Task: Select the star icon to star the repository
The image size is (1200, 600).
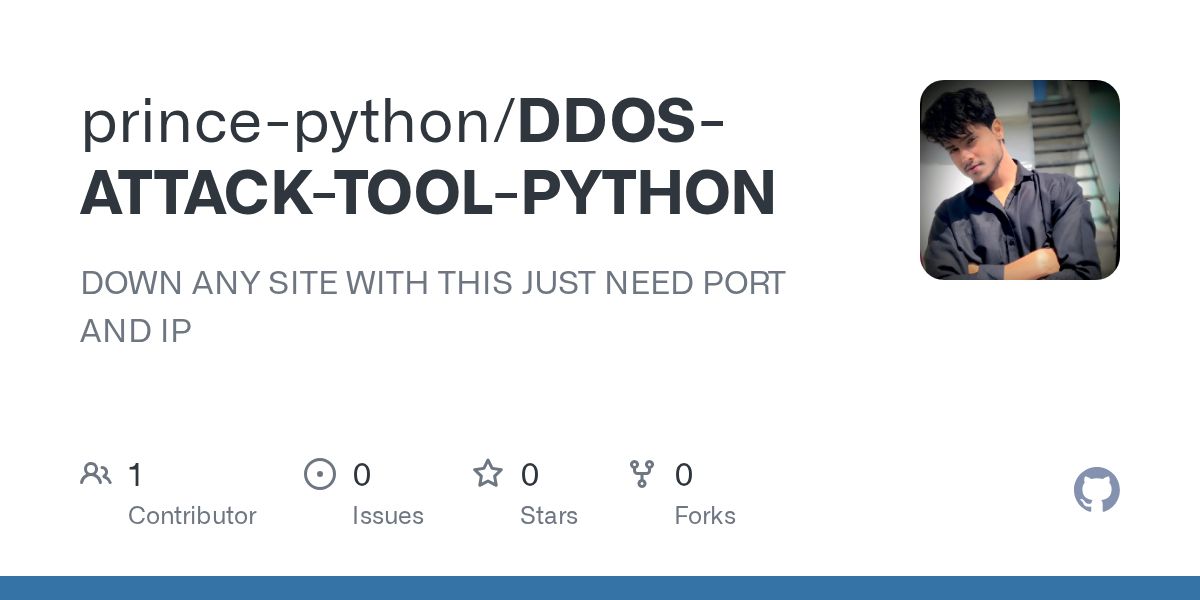Action: coord(488,474)
